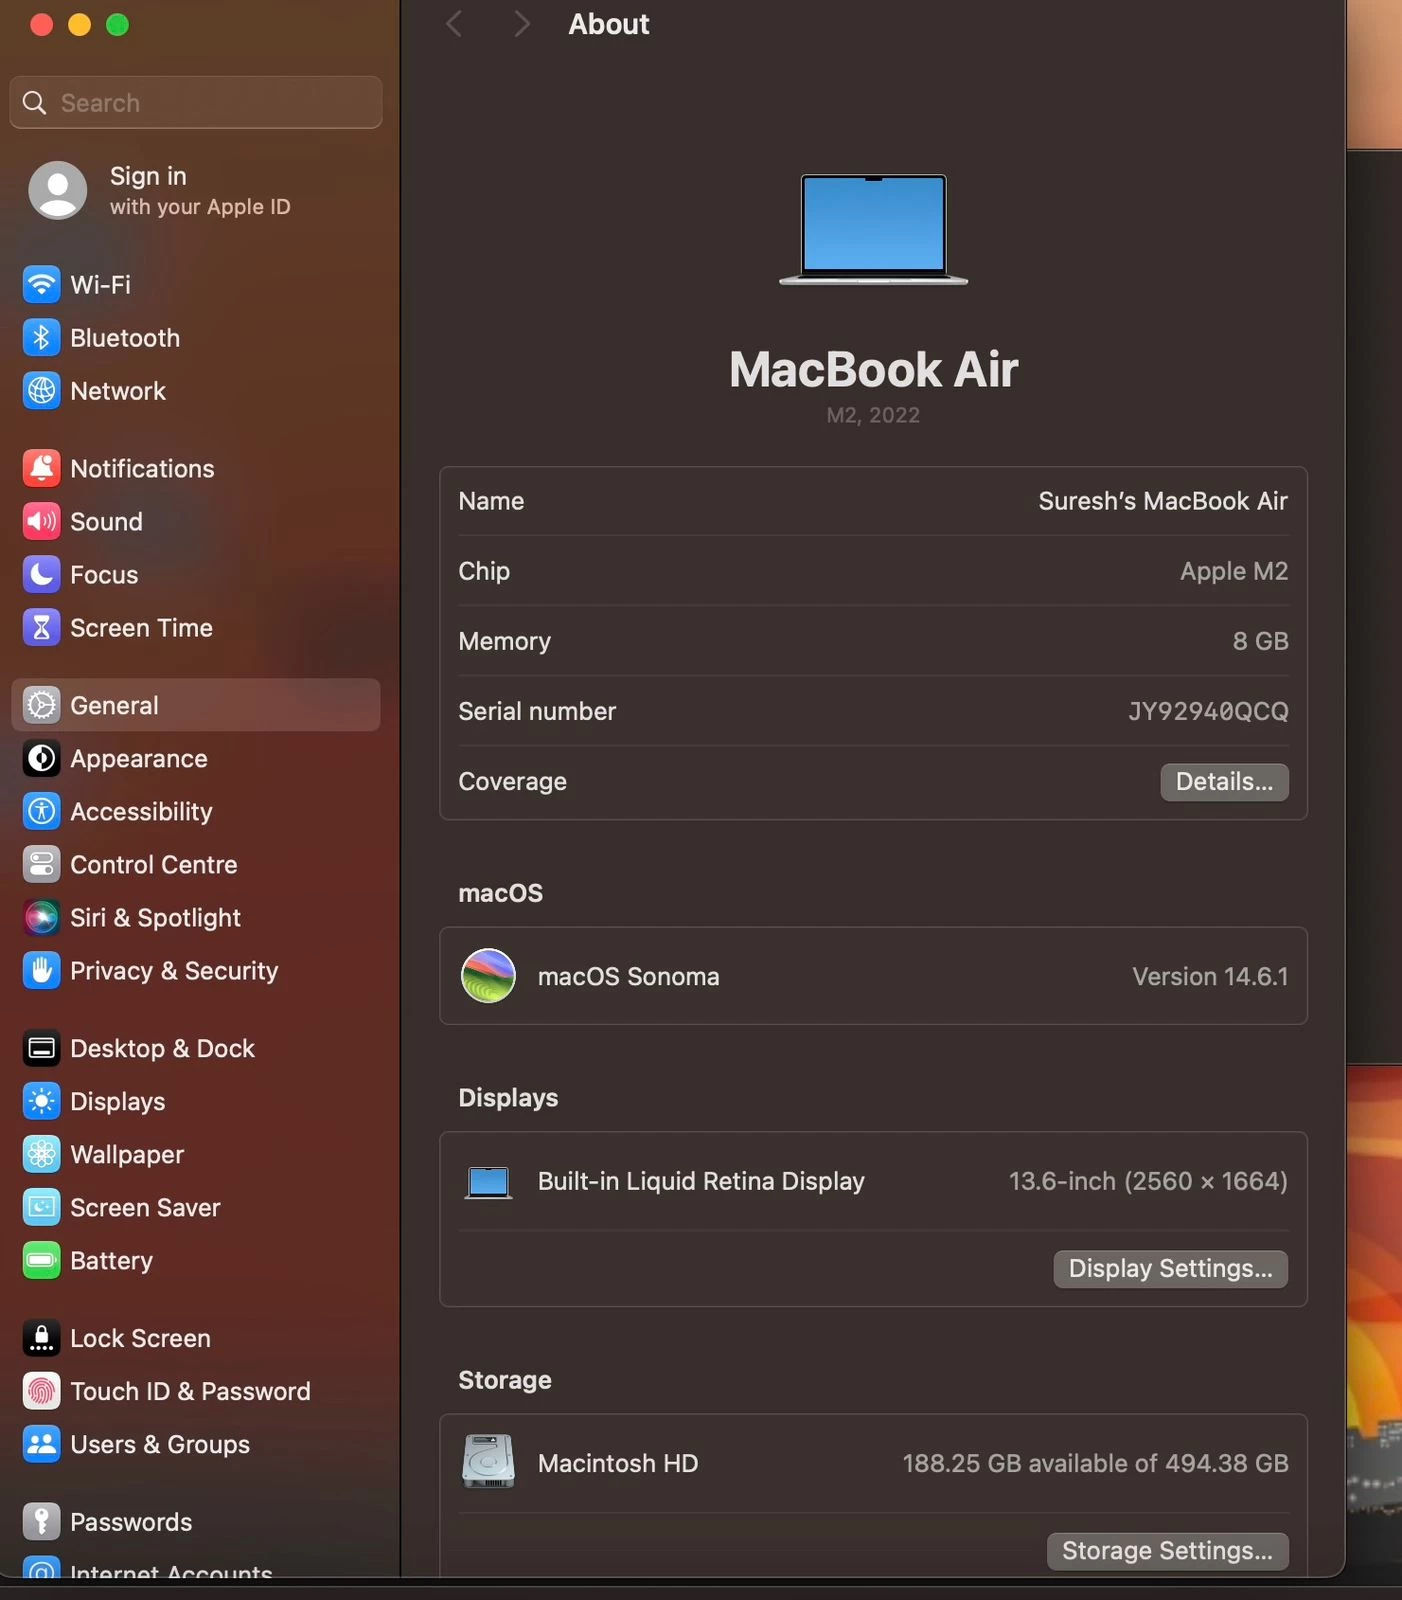The height and width of the screenshot is (1600, 1402).
Task: Select the Accessibility icon
Action: coord(41,812)
